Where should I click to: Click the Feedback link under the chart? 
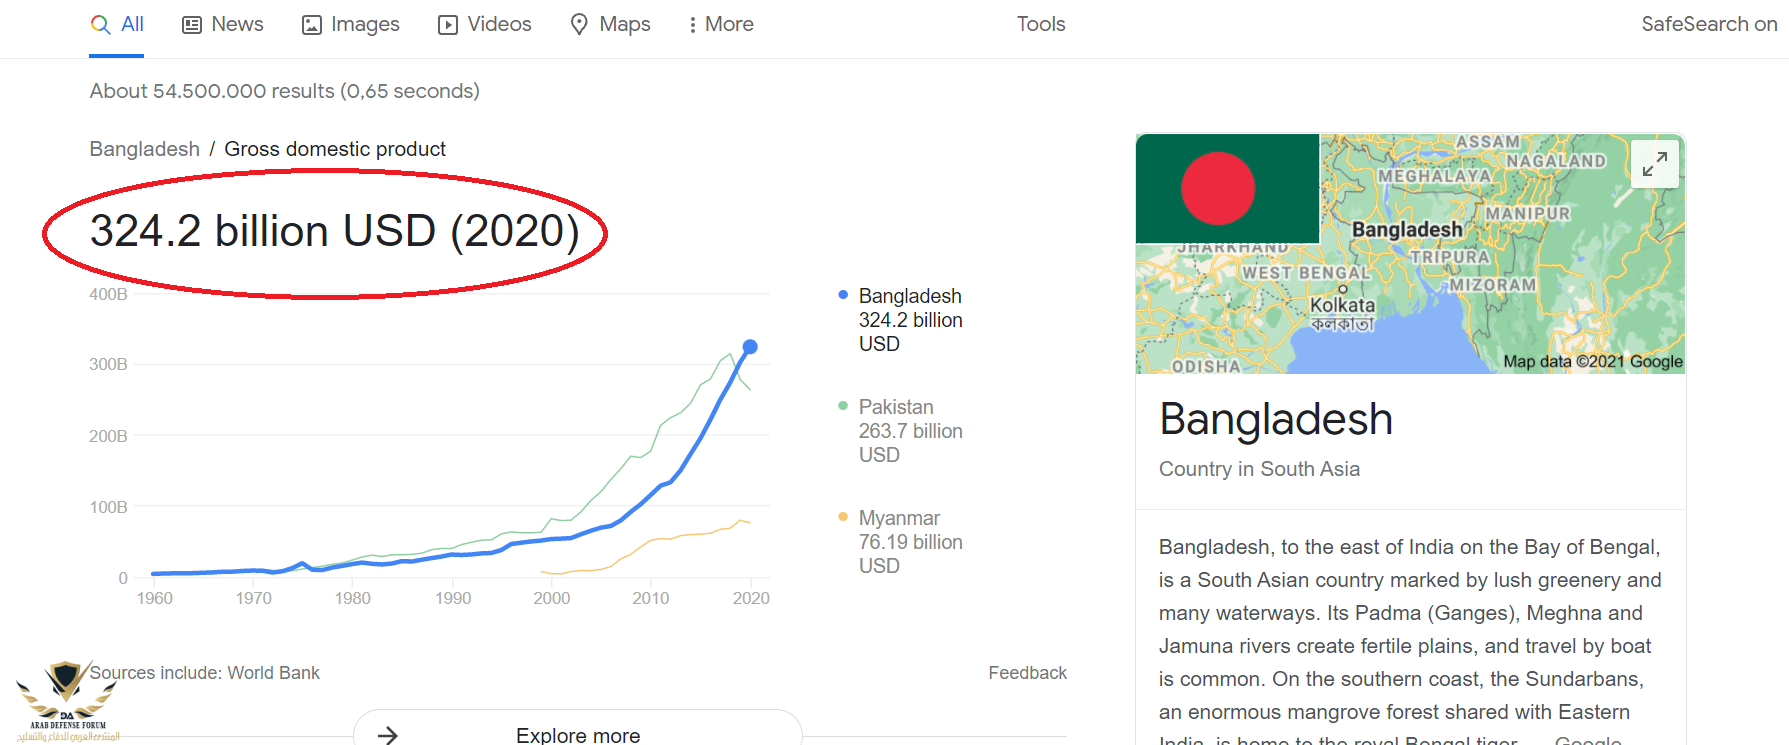pyautogui.click(x=1027, y=673)
